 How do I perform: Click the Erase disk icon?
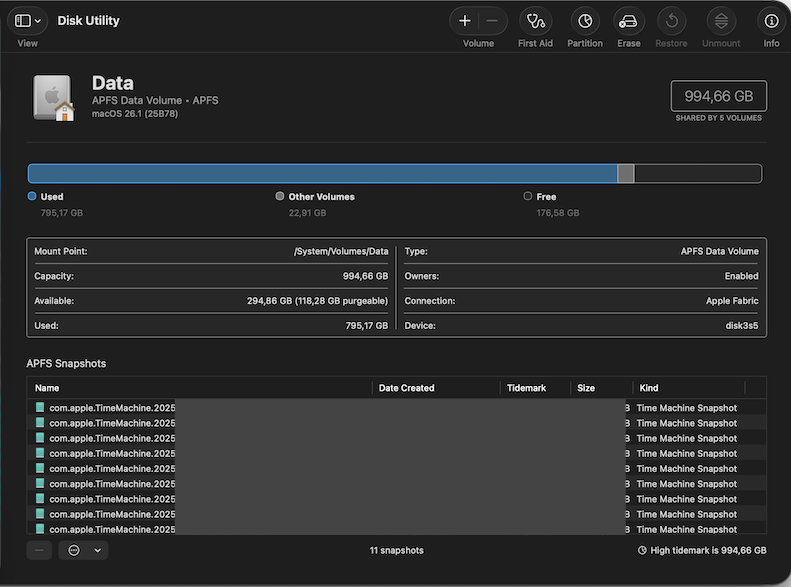(x=629, y=21)
